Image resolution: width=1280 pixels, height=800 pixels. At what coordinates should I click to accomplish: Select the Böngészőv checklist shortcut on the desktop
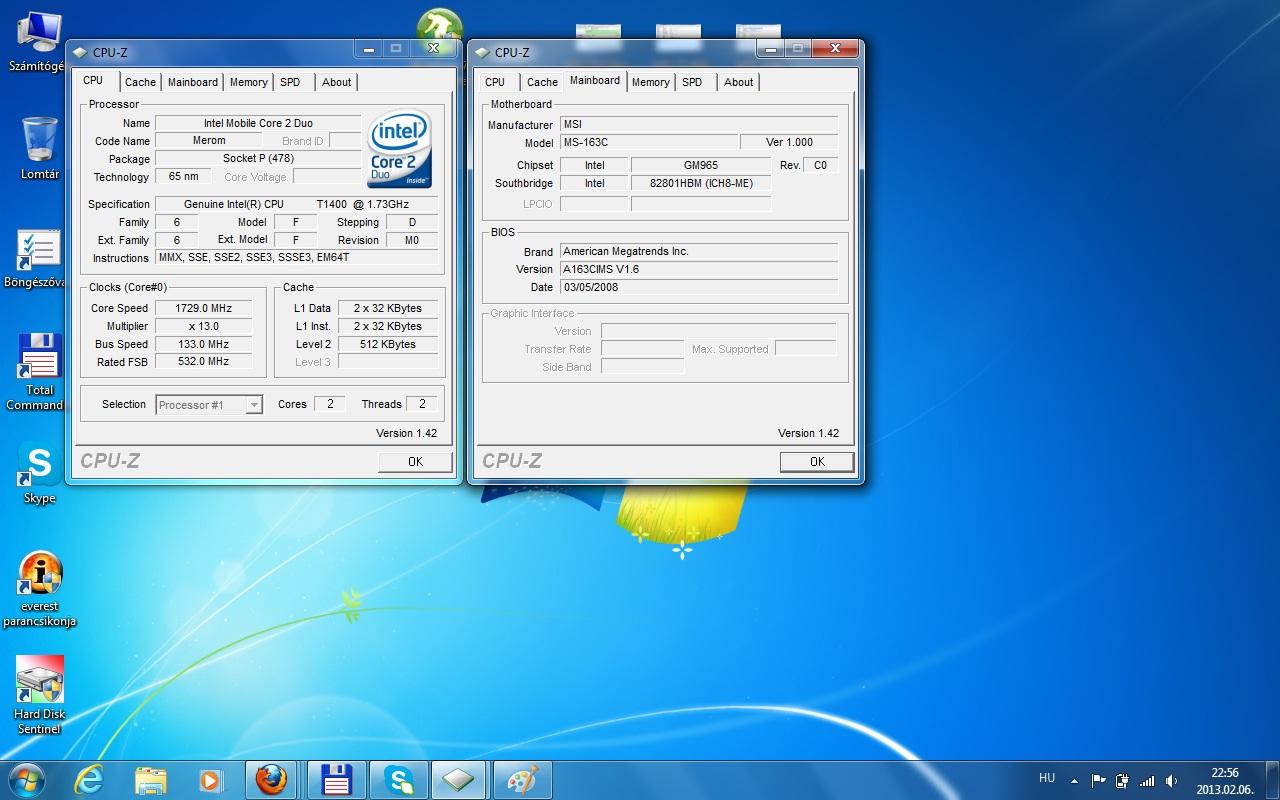click(x=36, y=259)
